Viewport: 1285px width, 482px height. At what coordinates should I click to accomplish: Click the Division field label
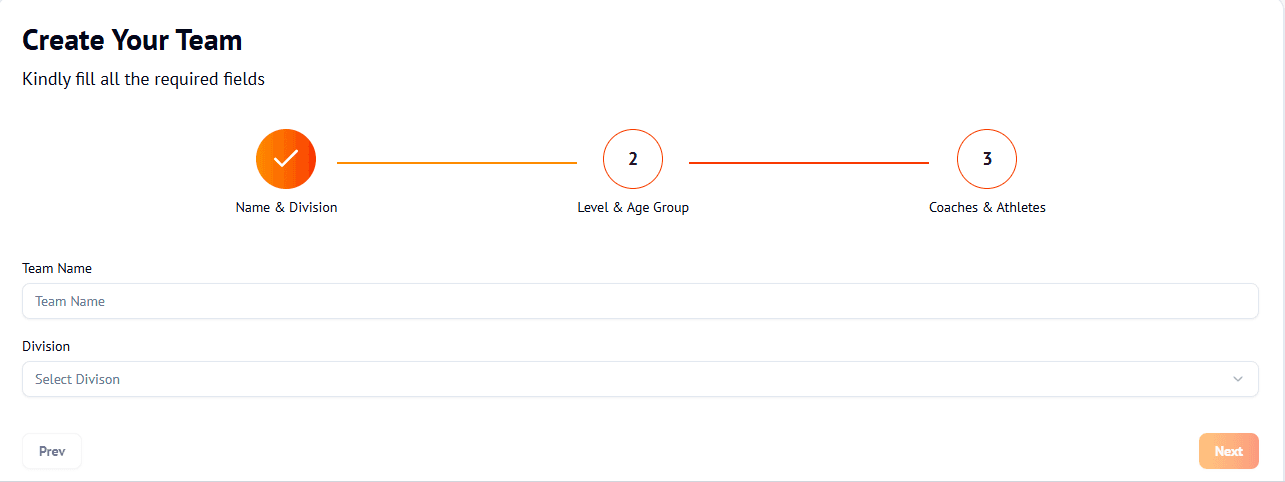click(x=46, y=346)
